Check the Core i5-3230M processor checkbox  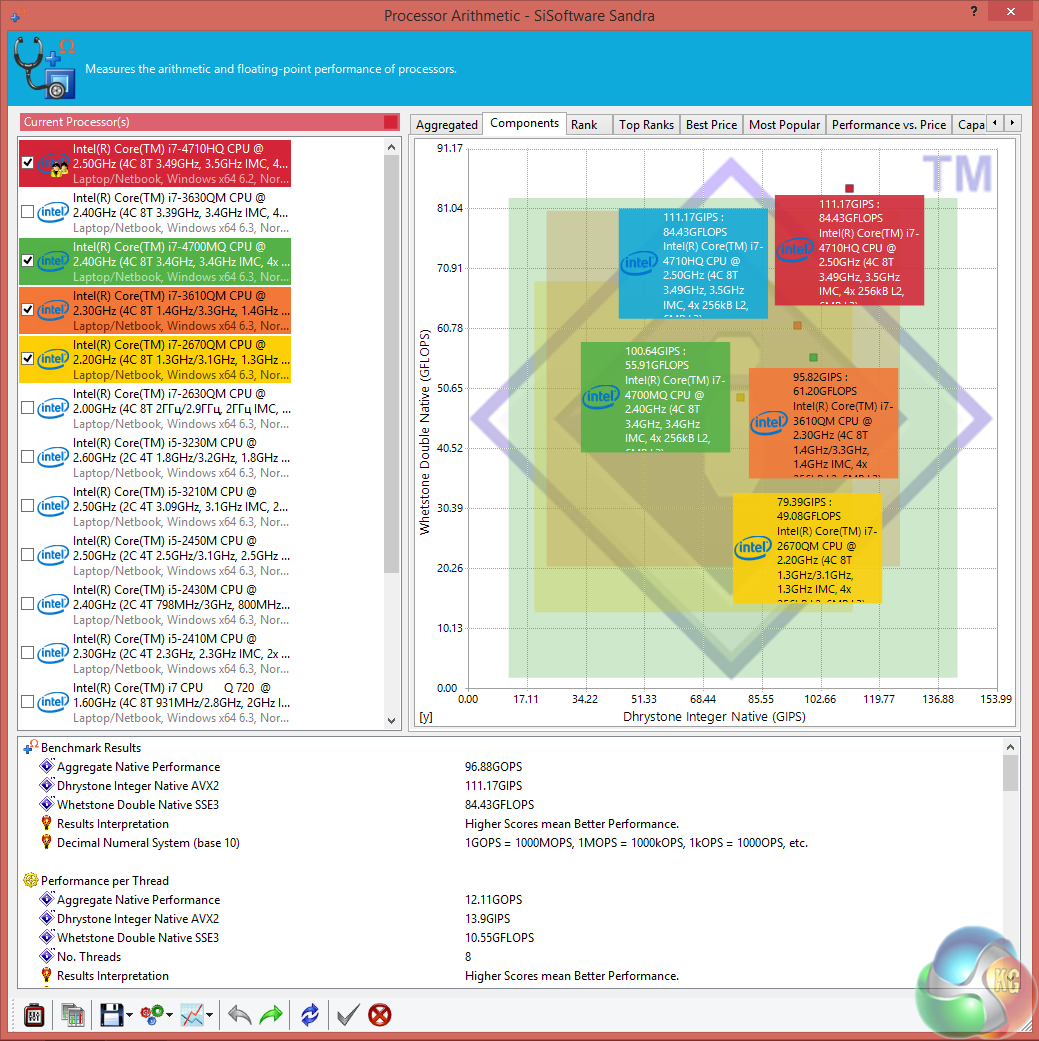pos(27,457)
